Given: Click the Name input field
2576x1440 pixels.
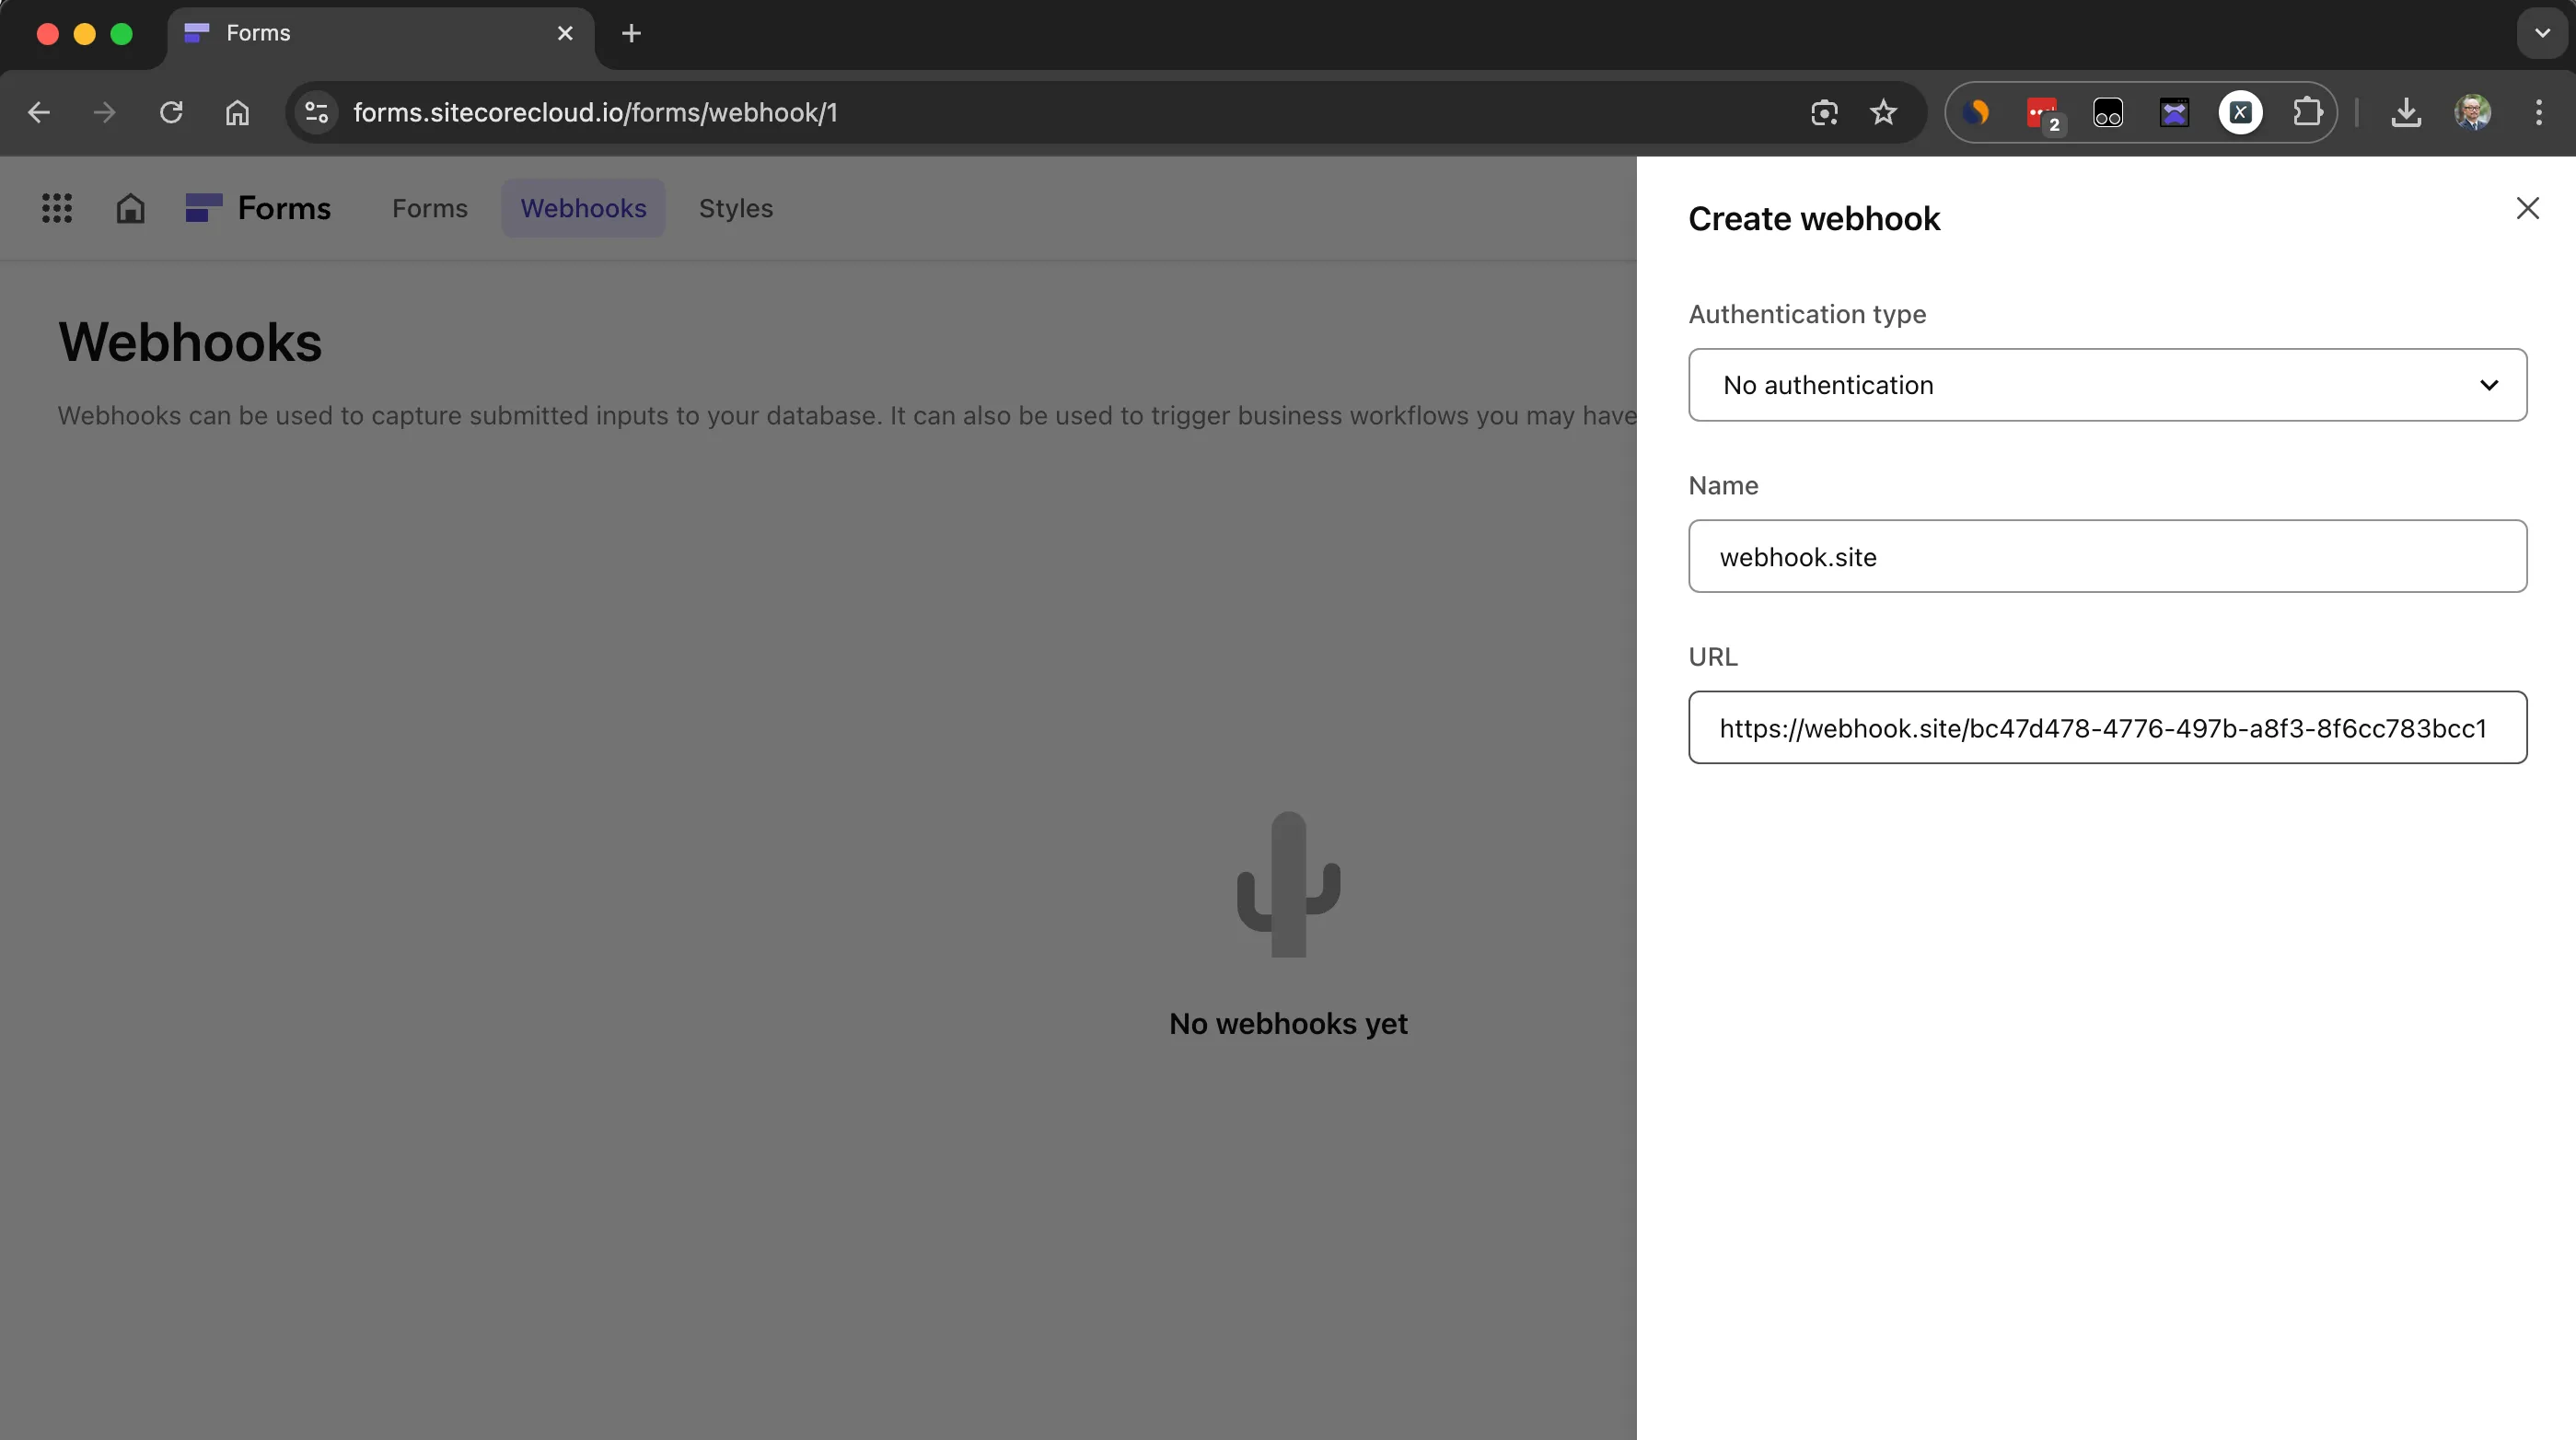Looking at the screenshot, I should pos(2107,555).
